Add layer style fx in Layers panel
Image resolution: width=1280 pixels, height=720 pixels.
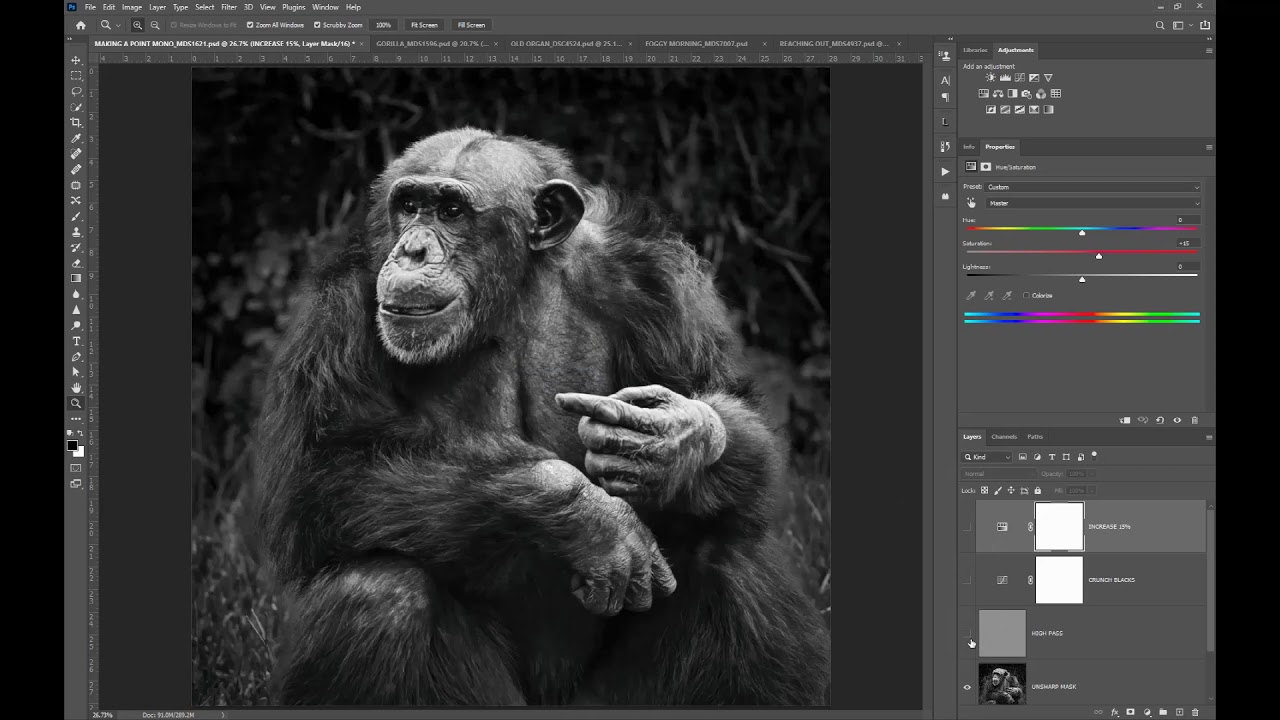[x=1115, y=712]
